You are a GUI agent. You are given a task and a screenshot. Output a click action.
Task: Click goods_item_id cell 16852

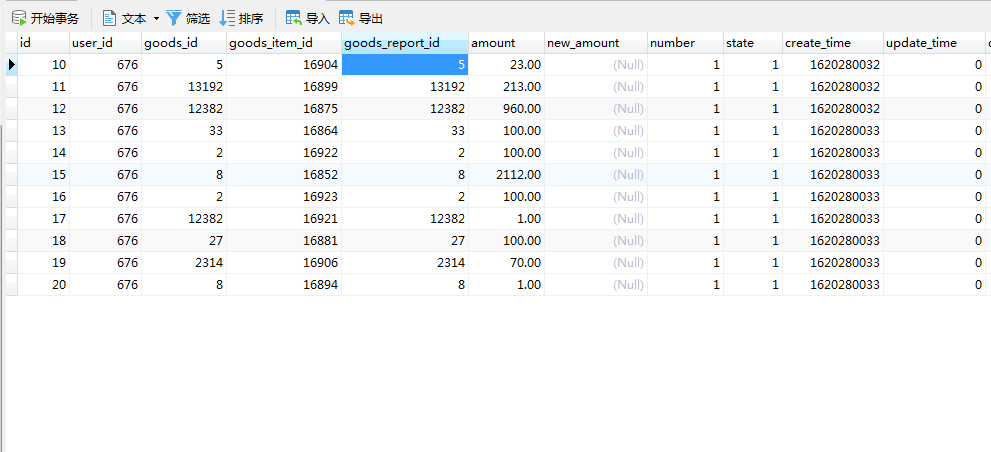[284, 174]
